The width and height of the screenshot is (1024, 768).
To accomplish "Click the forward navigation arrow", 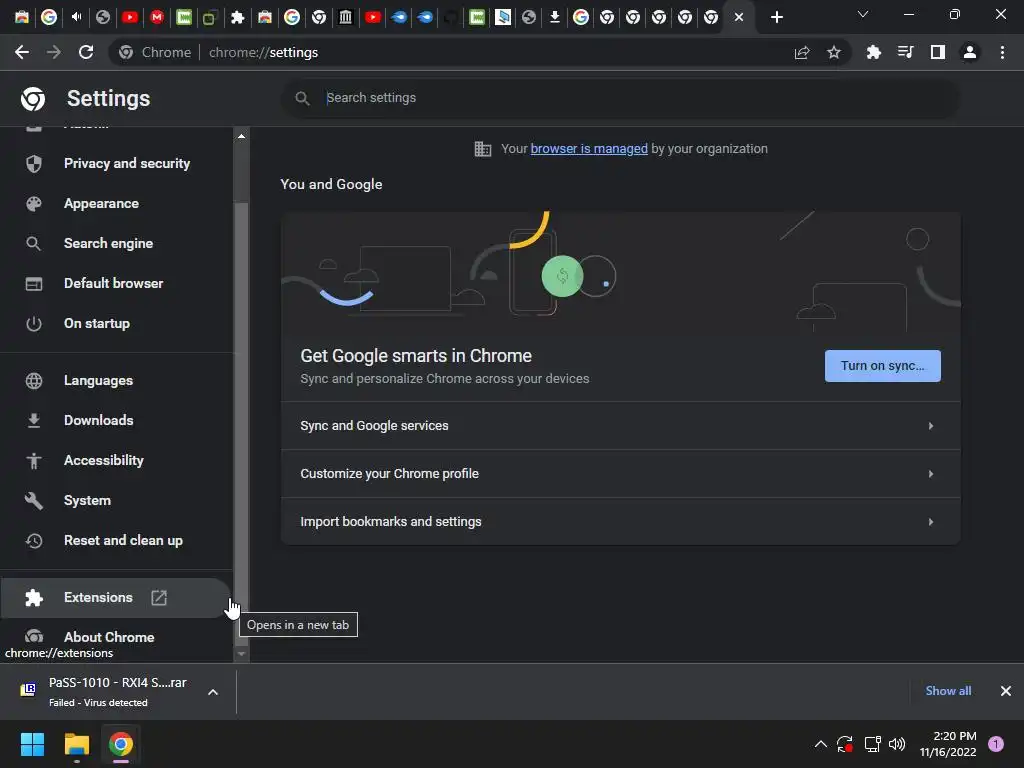I will point(54,52).
